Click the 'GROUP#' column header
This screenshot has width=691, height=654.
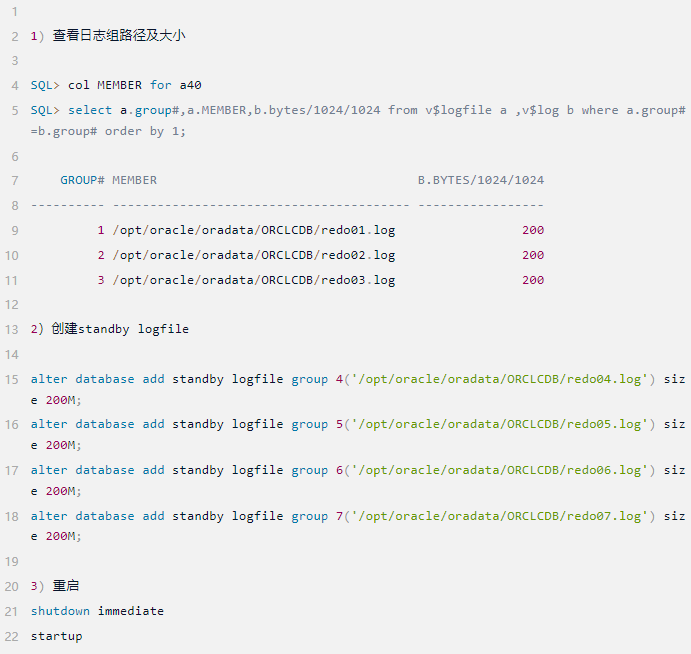pyautogui.click(x=83, y=180)
